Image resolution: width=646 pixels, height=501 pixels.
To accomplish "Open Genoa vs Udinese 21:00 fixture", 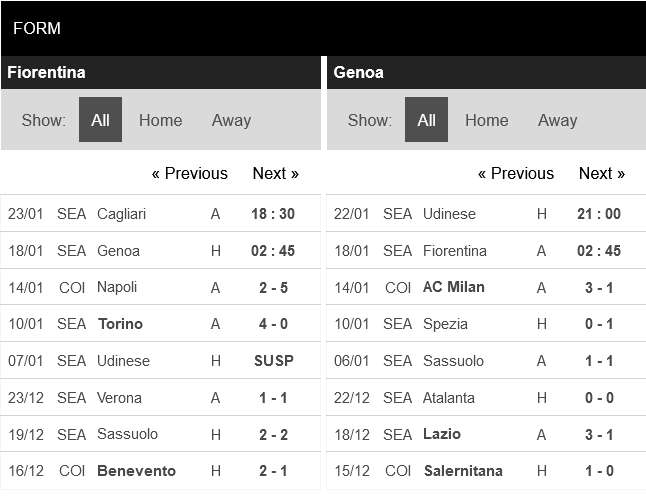I will pyautogui.click(x=599, y=214).
